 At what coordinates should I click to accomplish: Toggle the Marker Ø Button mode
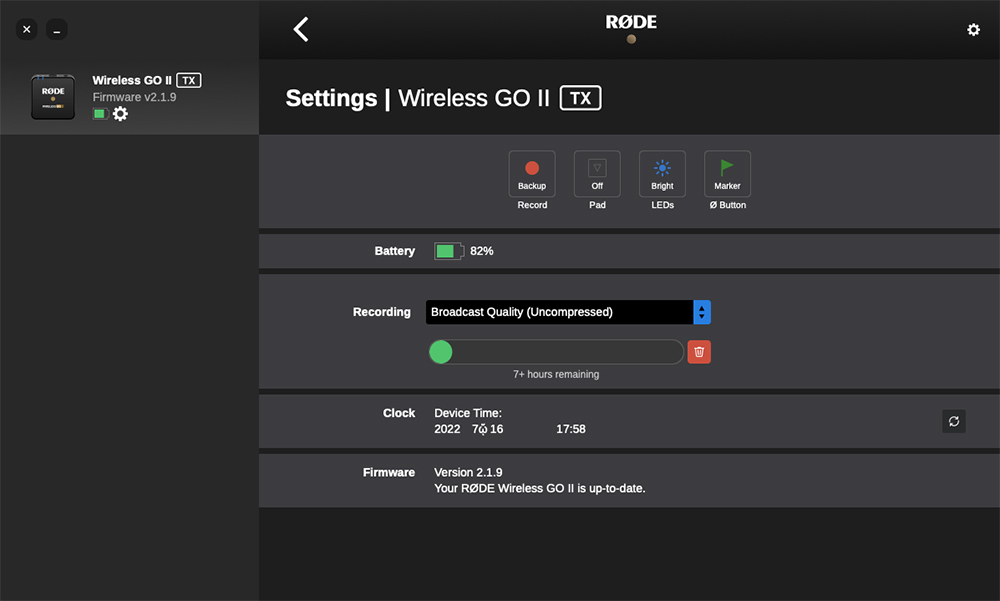point(727,174)
